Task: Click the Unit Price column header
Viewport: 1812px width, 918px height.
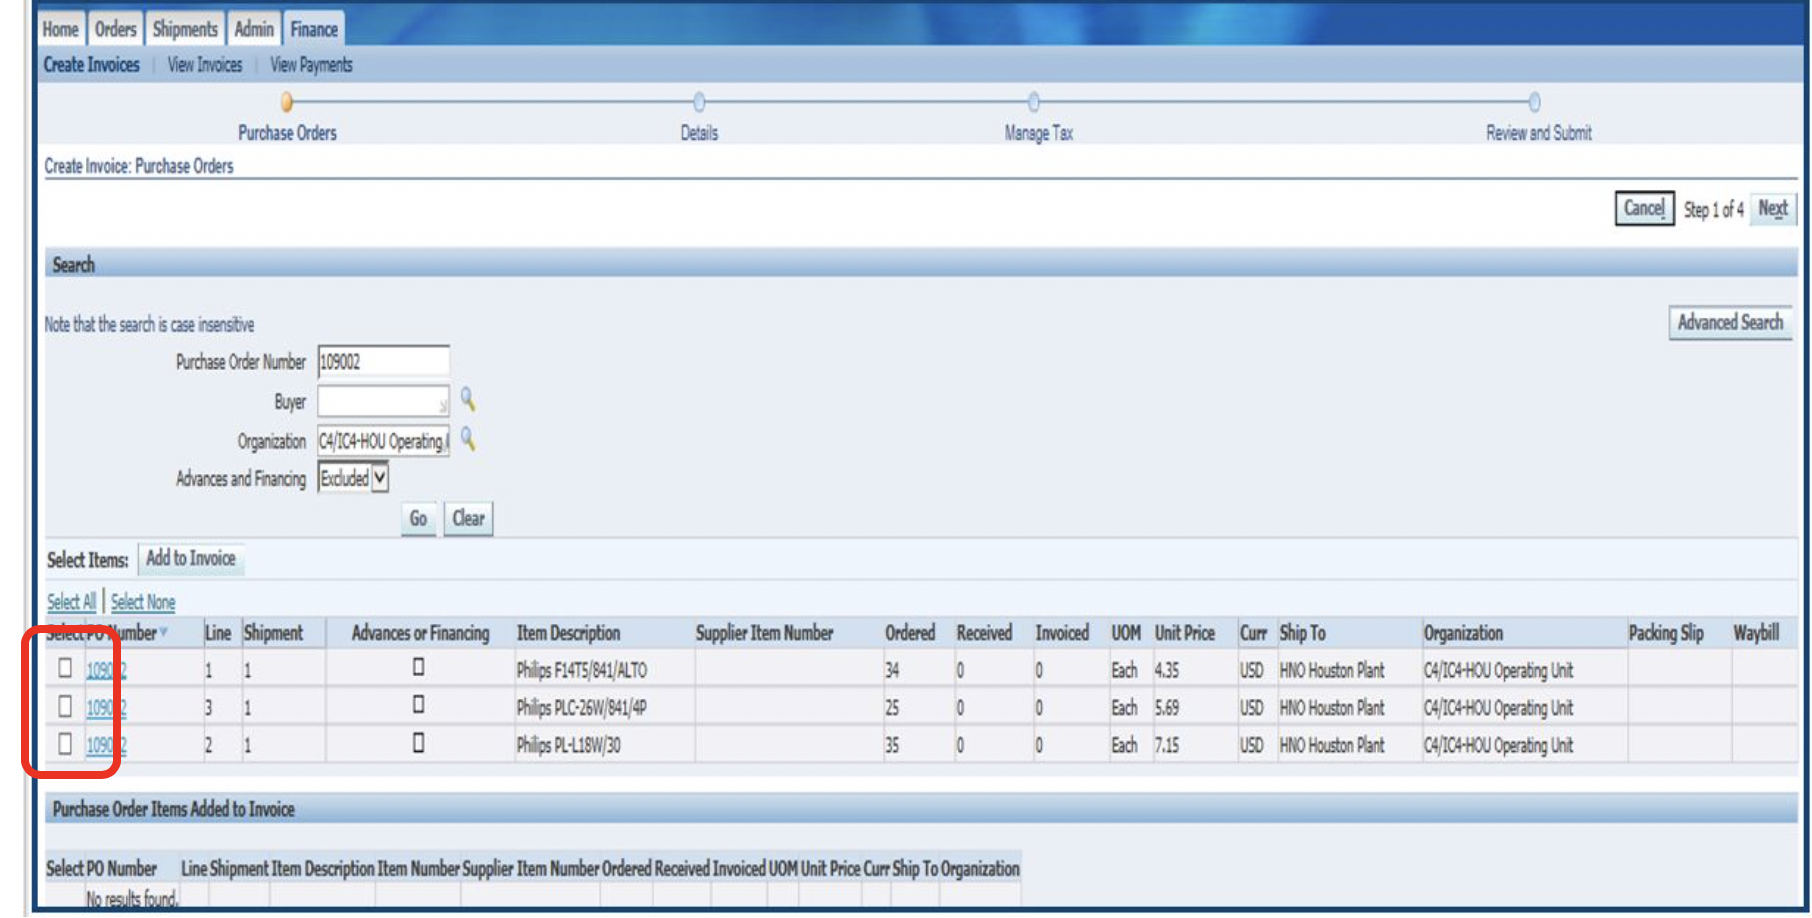Action: click(x=1185, y=633)
